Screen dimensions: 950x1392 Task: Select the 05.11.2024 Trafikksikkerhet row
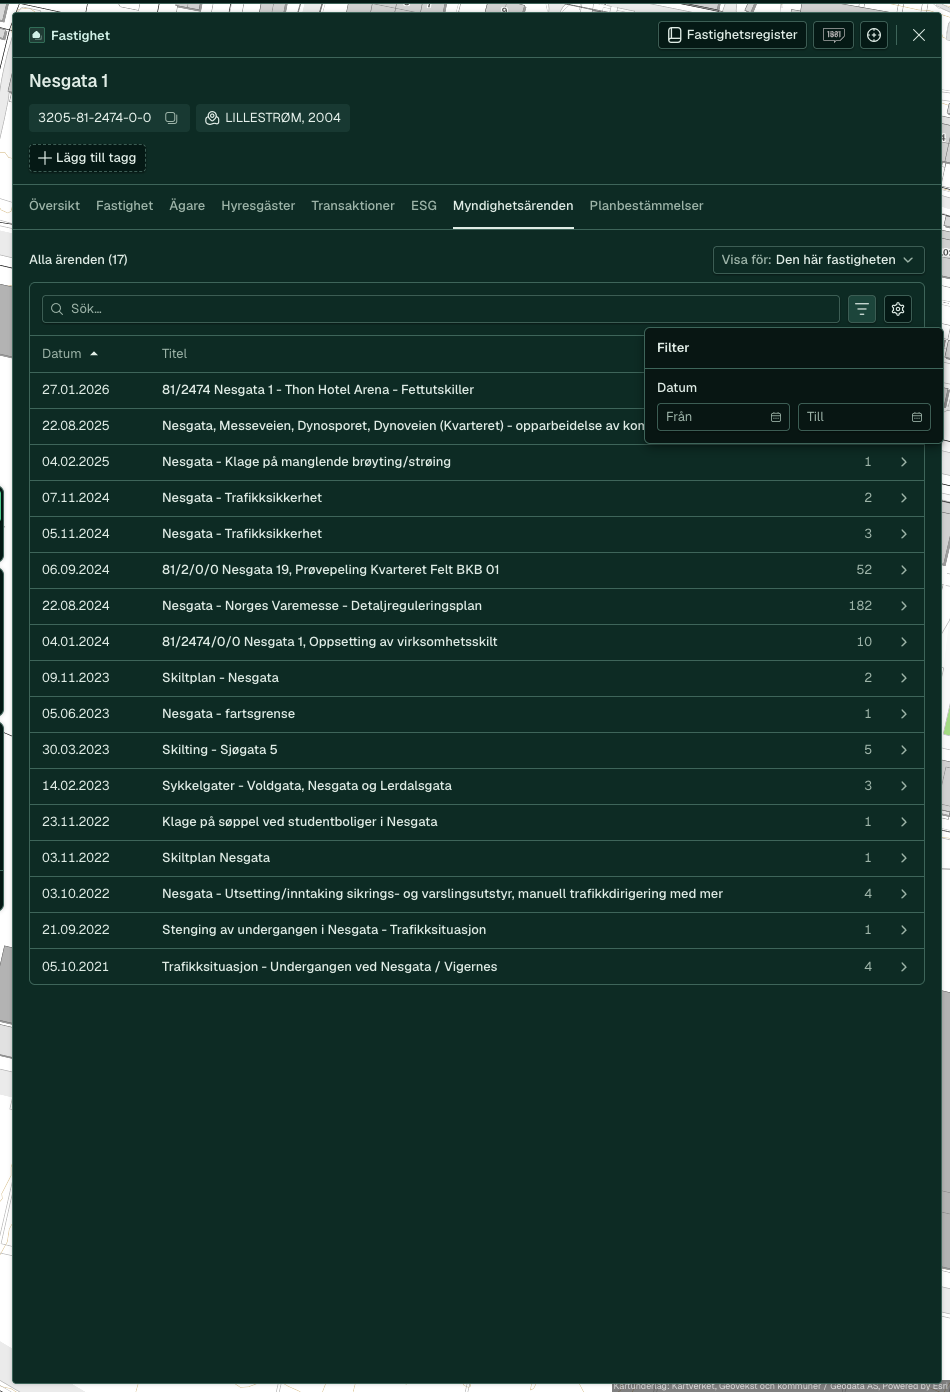(x=477, y=534)
